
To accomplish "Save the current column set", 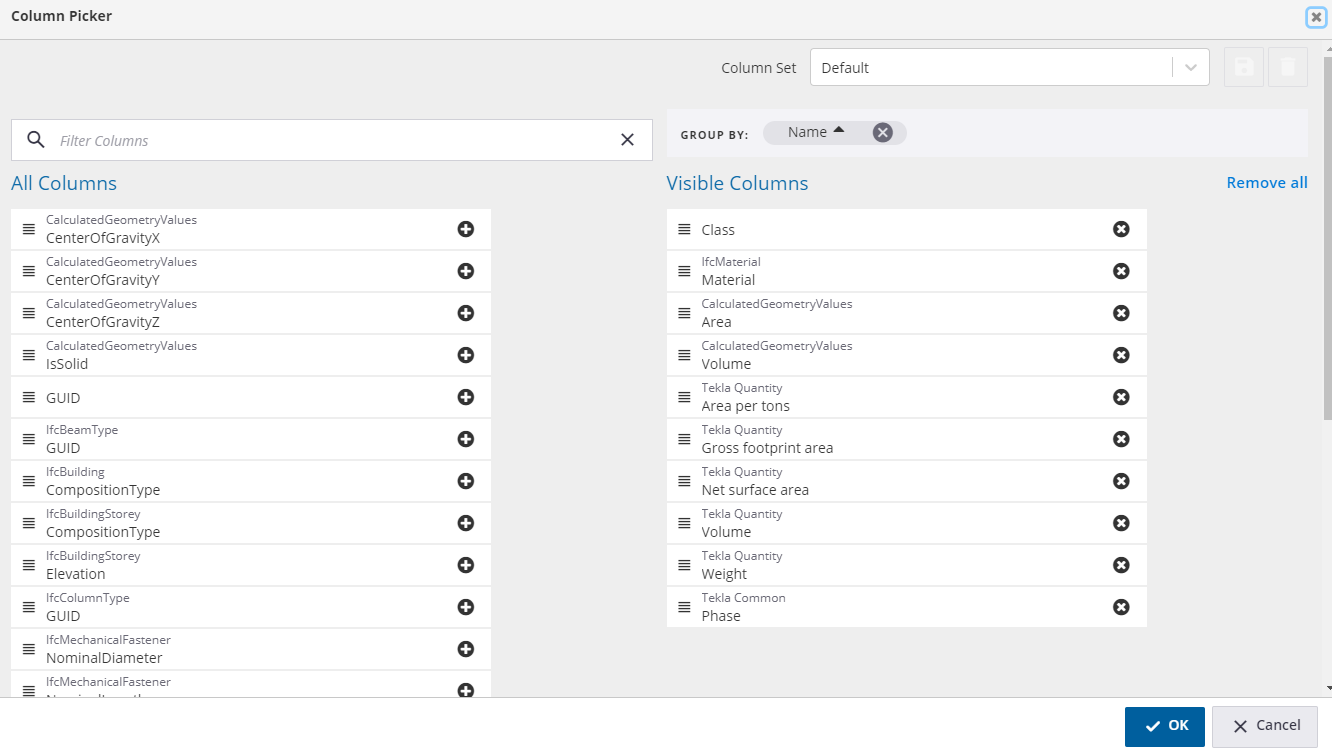I will point(1244,67).
